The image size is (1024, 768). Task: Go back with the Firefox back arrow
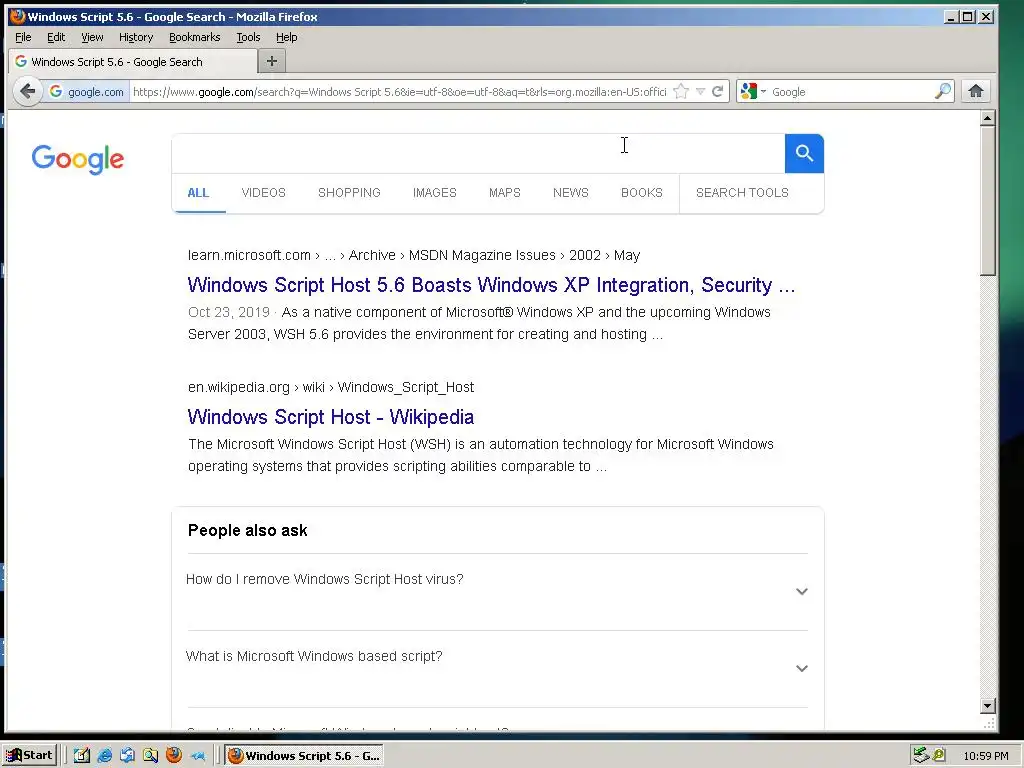coord(27,91)
